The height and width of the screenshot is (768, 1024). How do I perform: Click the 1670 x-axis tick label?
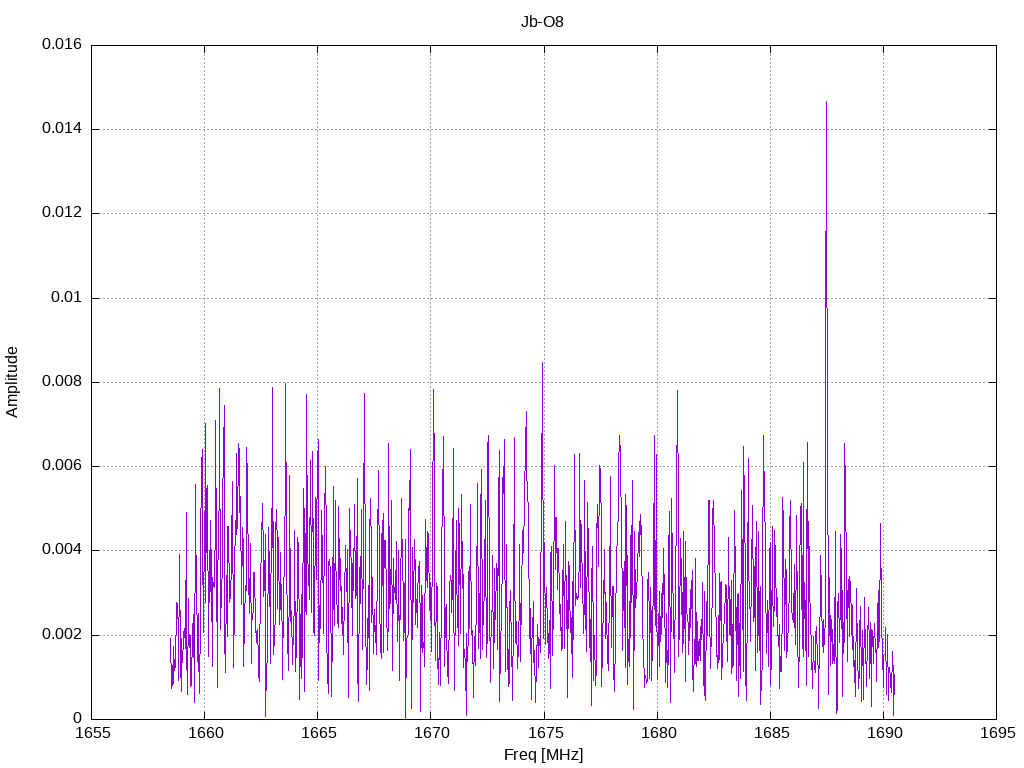(432, 733)
